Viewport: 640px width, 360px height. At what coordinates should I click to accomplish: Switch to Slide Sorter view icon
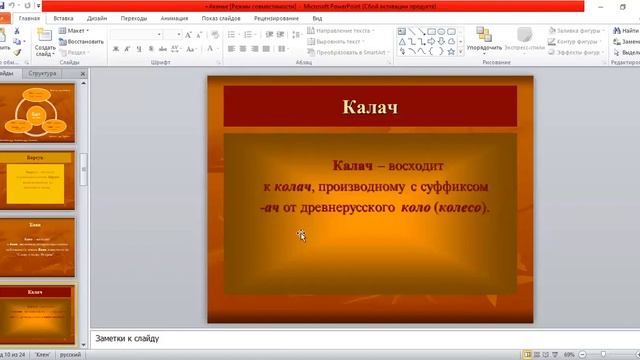tap(537, 355)
